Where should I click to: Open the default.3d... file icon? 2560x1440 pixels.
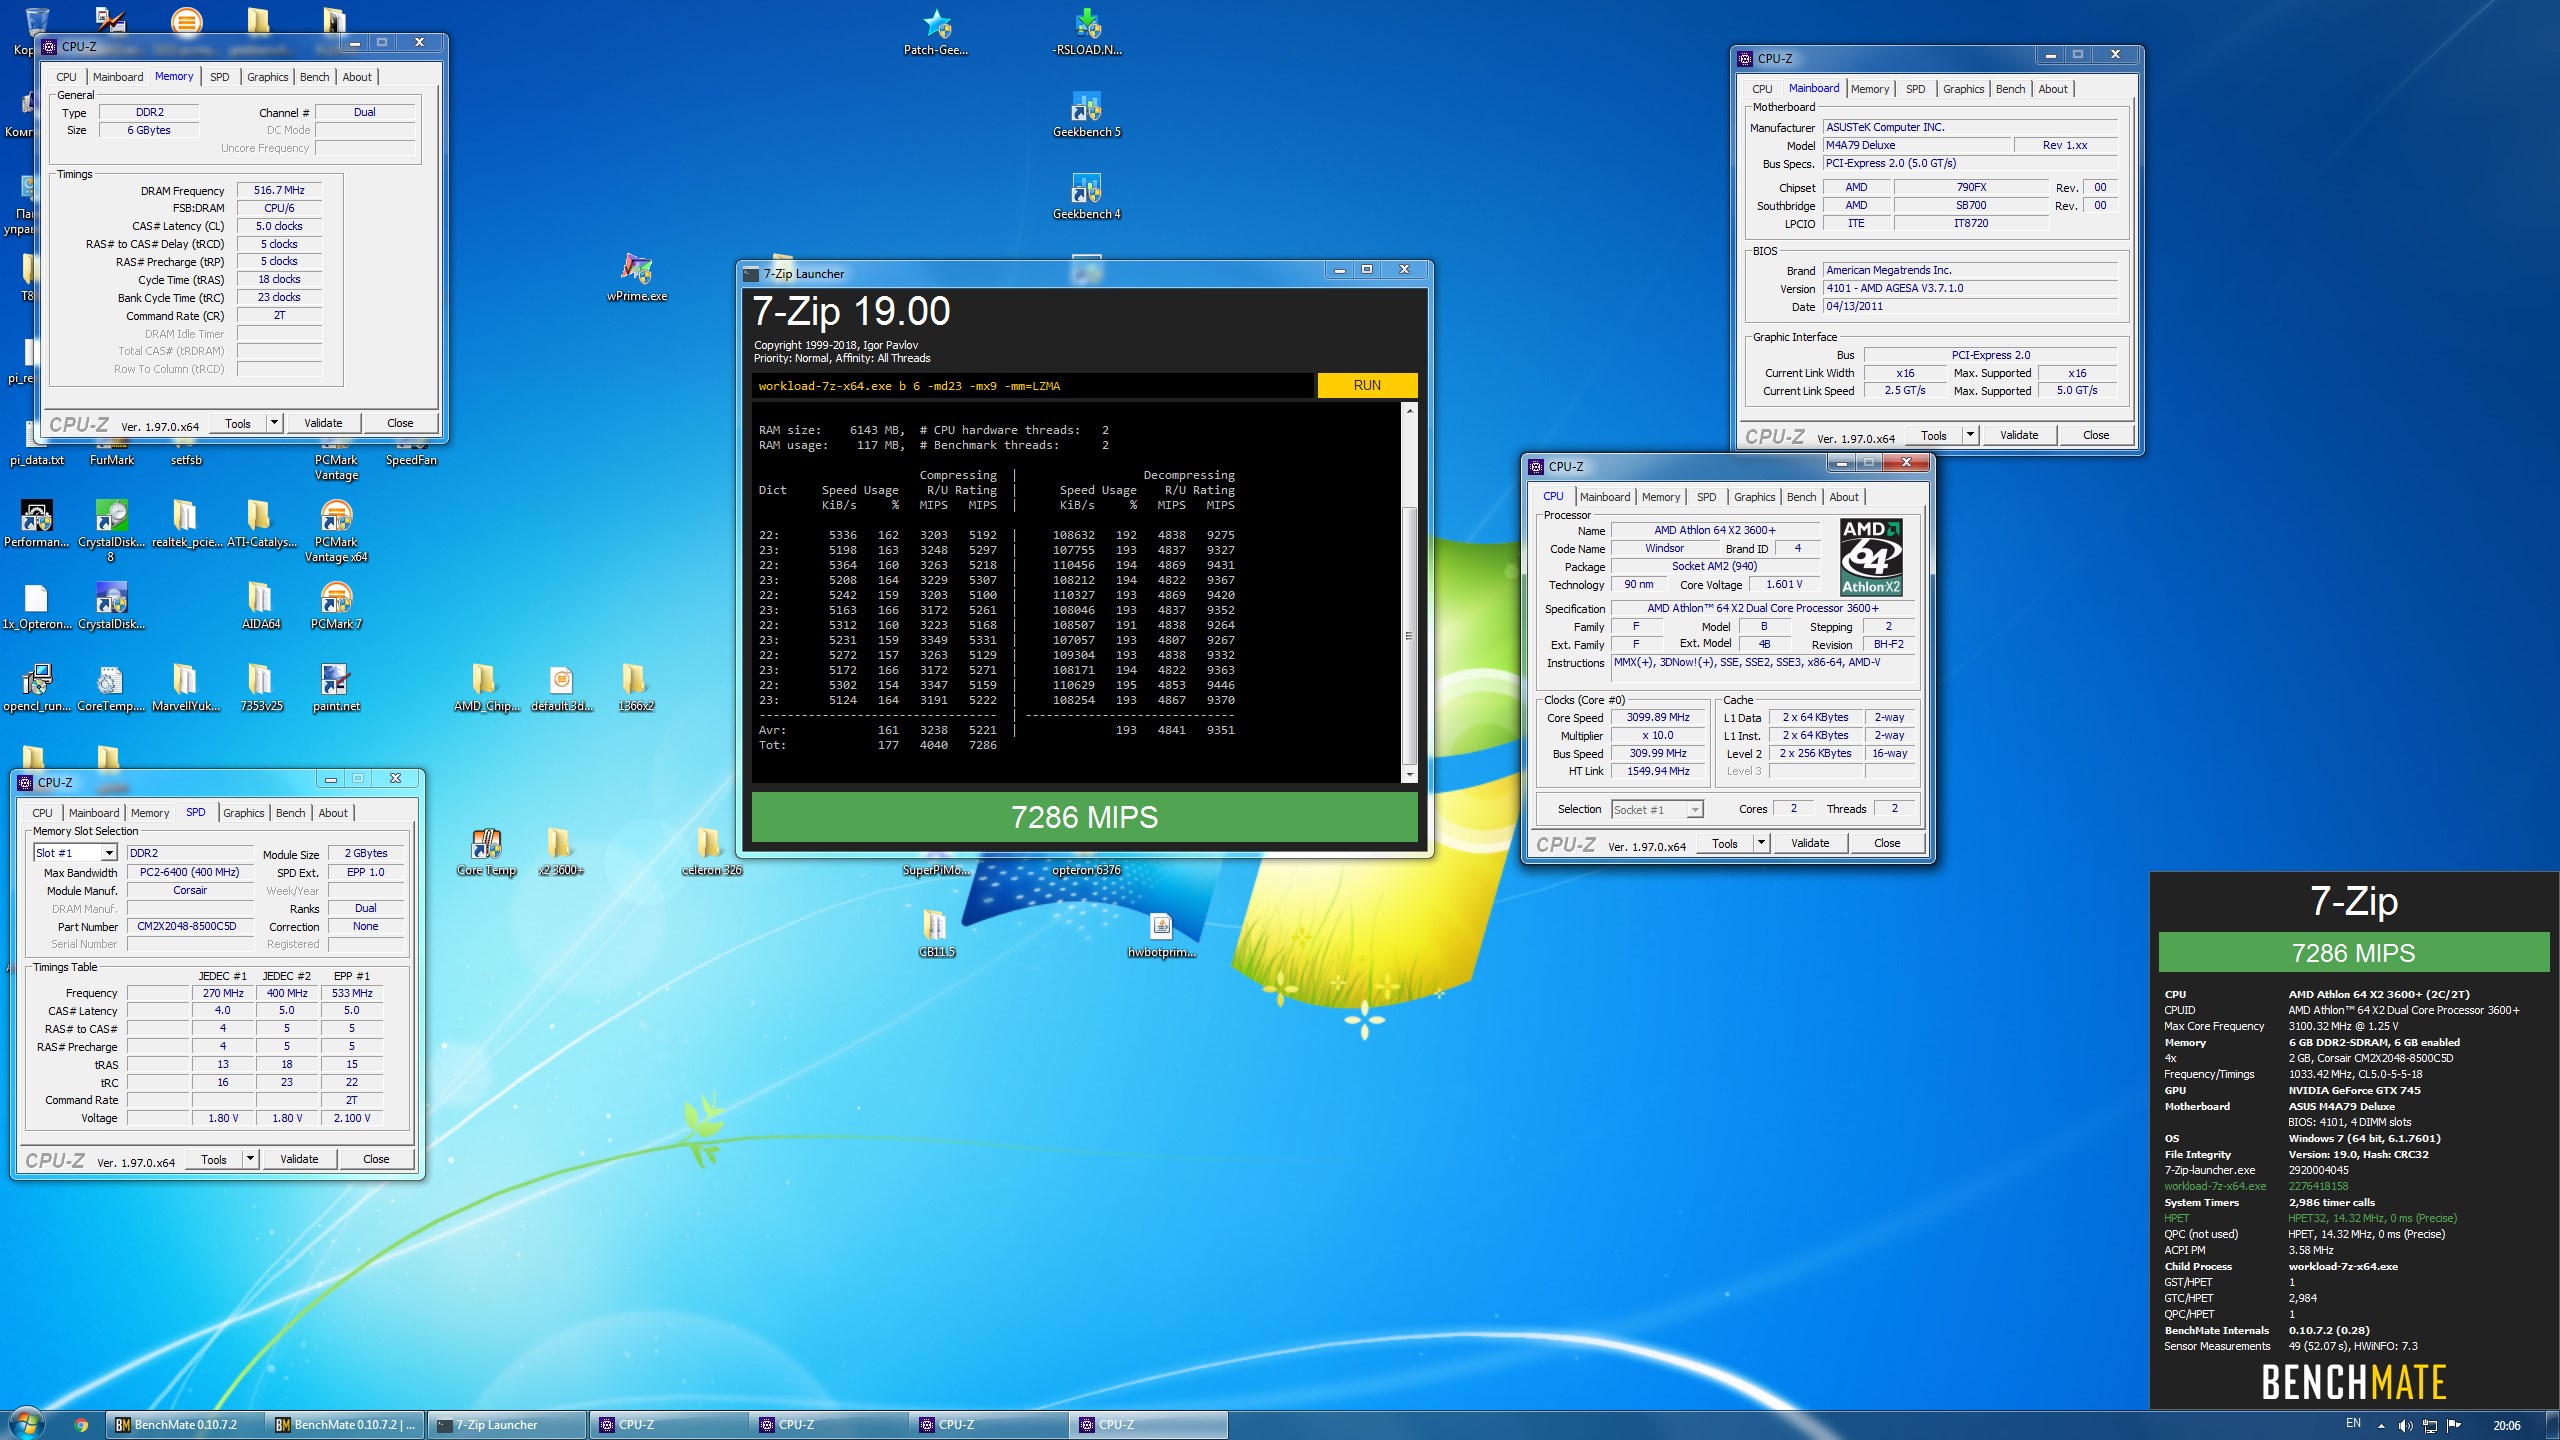[561, 688]
